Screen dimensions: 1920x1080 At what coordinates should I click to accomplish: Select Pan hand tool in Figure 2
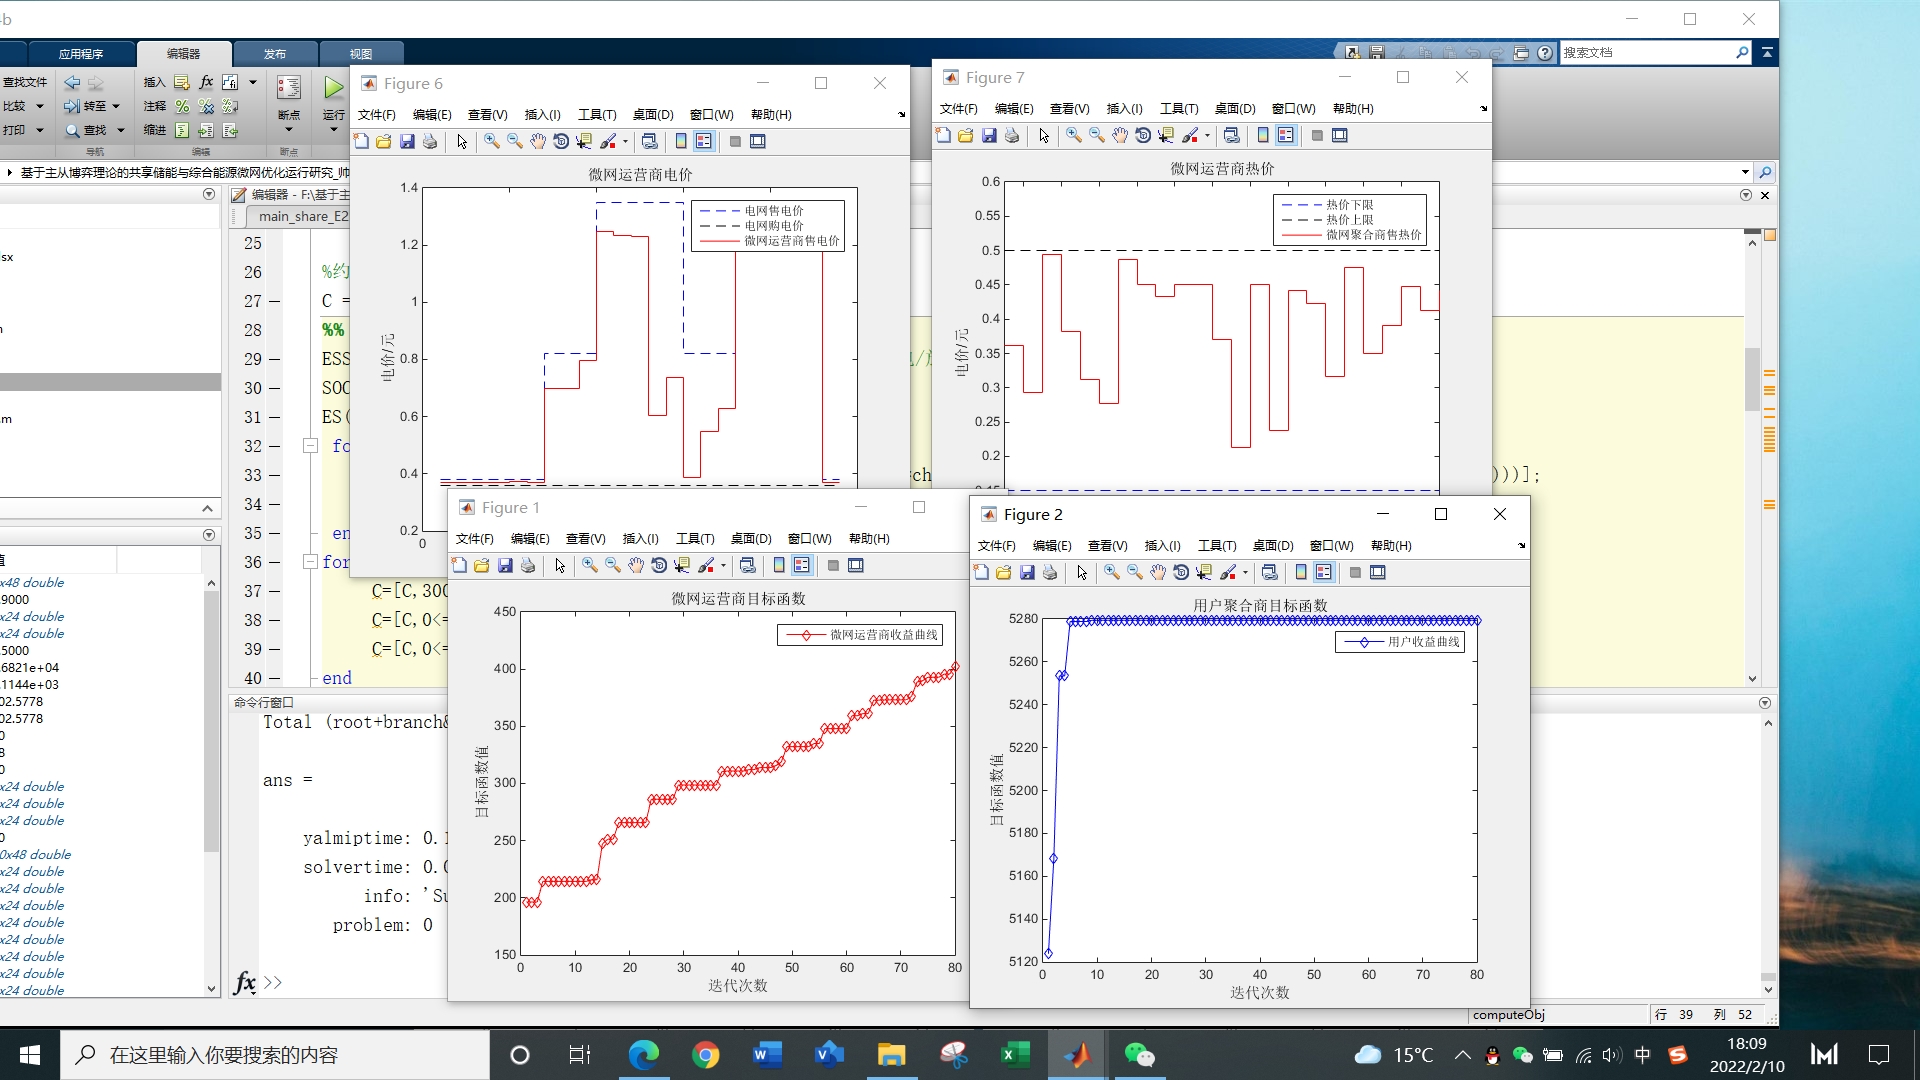pos(1158,572)
